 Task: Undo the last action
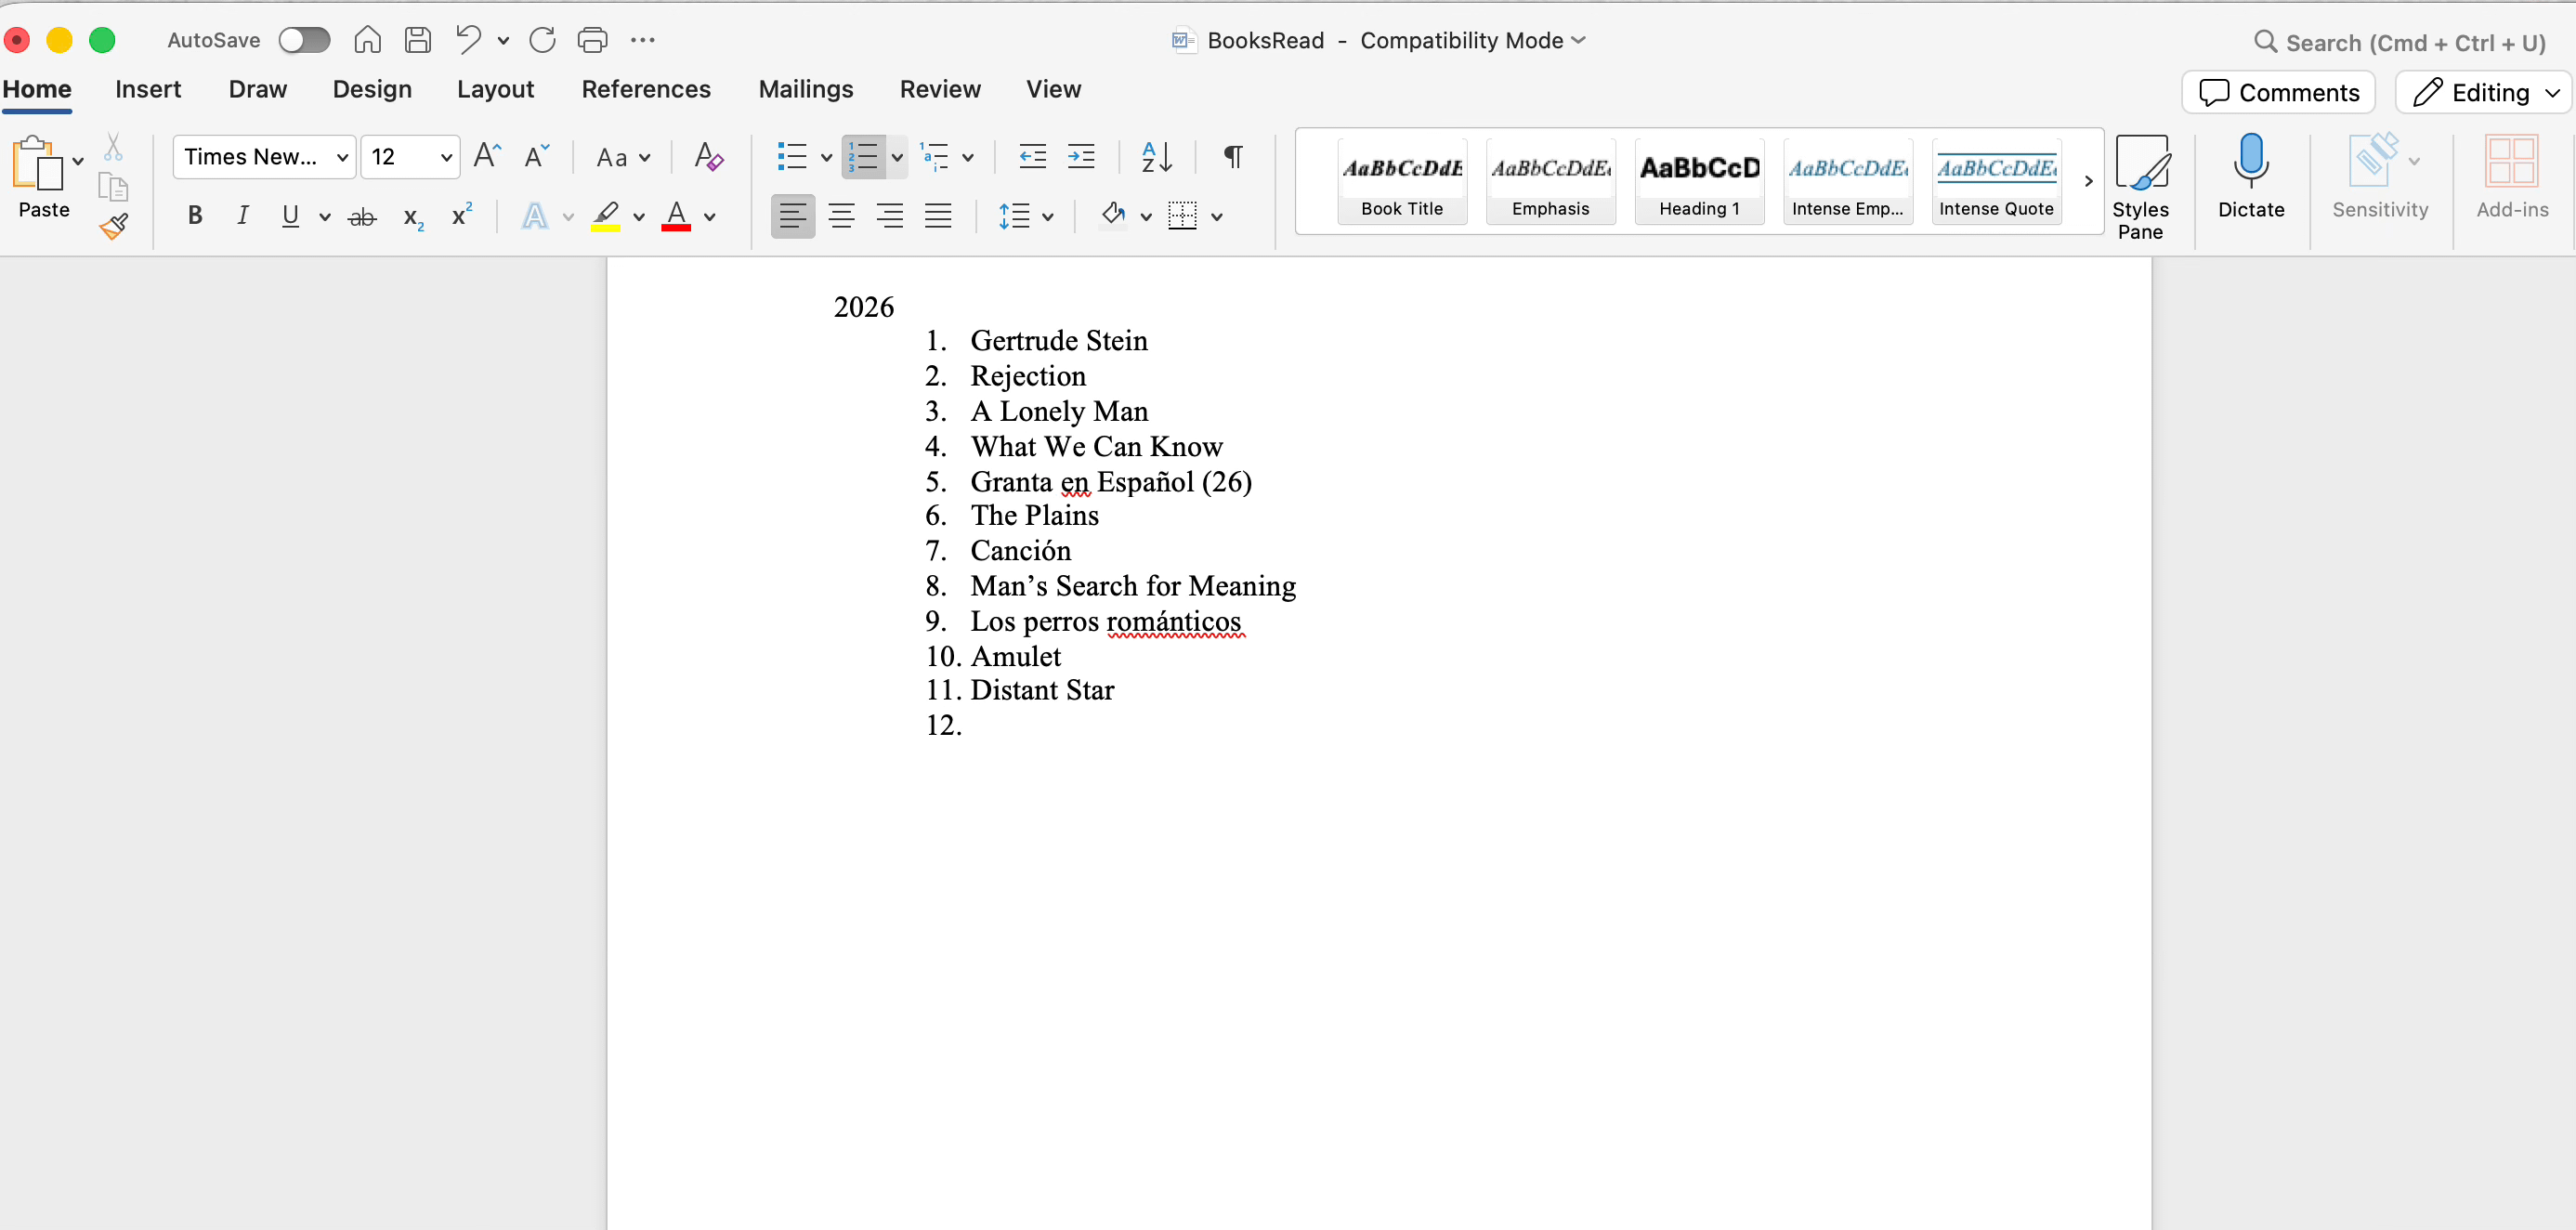pyautogui.click(x=468, y=40)
